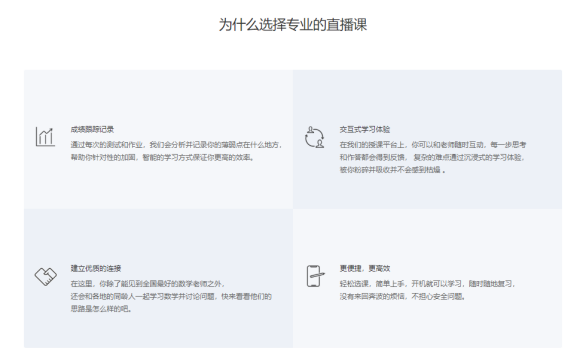The height and width of the screenshot is (361, 580).
Task: Click the page title 为什么选择专业的直播课
Action: click(x=293, y=25)
